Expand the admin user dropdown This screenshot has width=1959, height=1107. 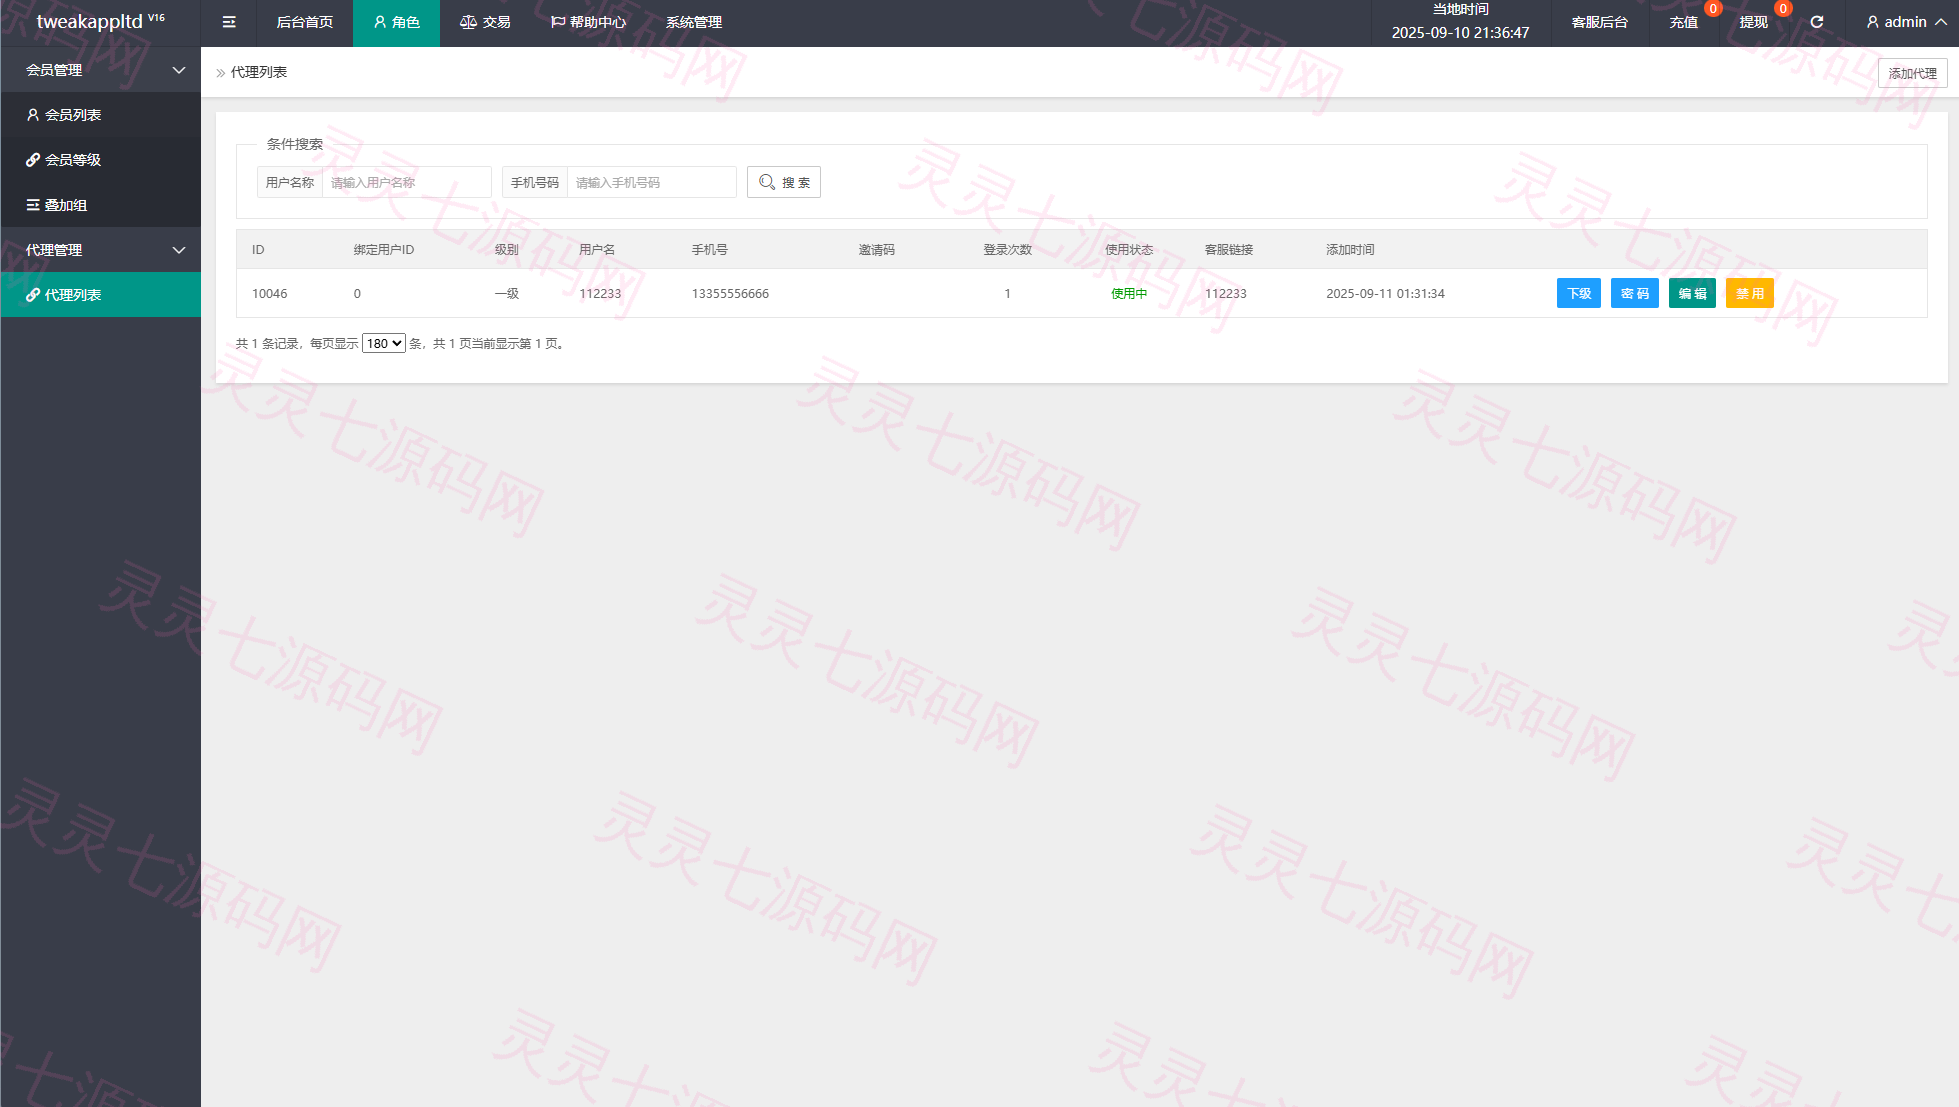tap(1906, 22)
